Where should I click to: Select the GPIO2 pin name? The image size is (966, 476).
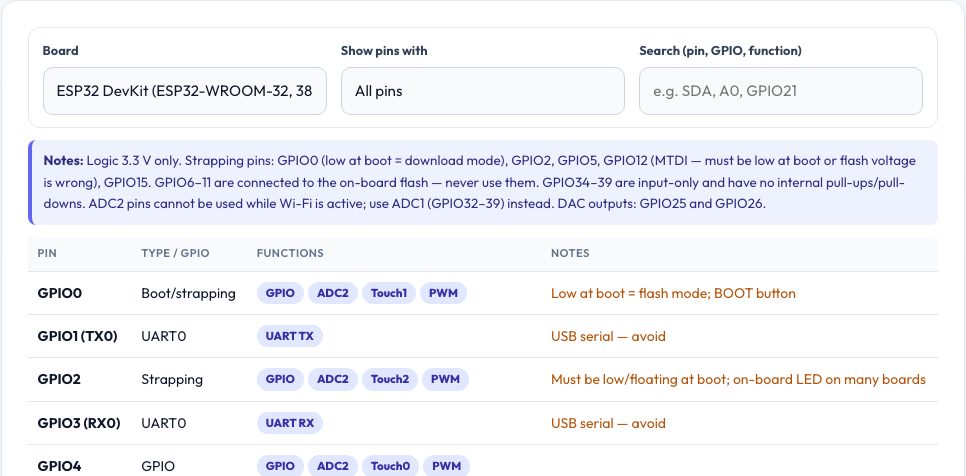click(x=59, y=379)
